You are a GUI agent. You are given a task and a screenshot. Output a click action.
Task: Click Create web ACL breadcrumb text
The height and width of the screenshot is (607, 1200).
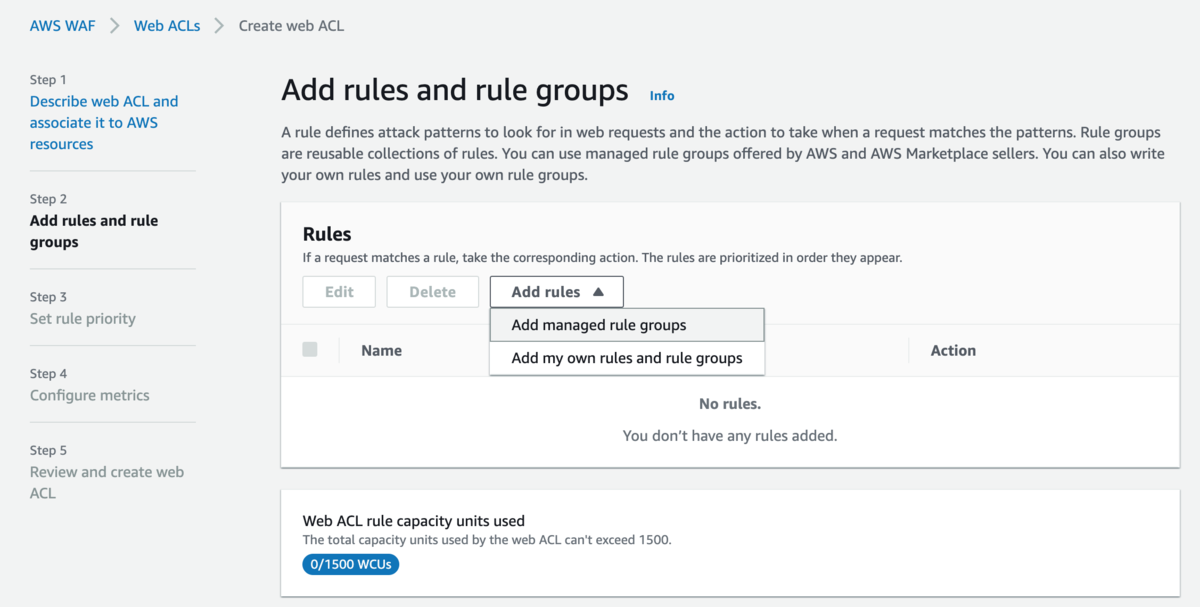pos(291,26)
